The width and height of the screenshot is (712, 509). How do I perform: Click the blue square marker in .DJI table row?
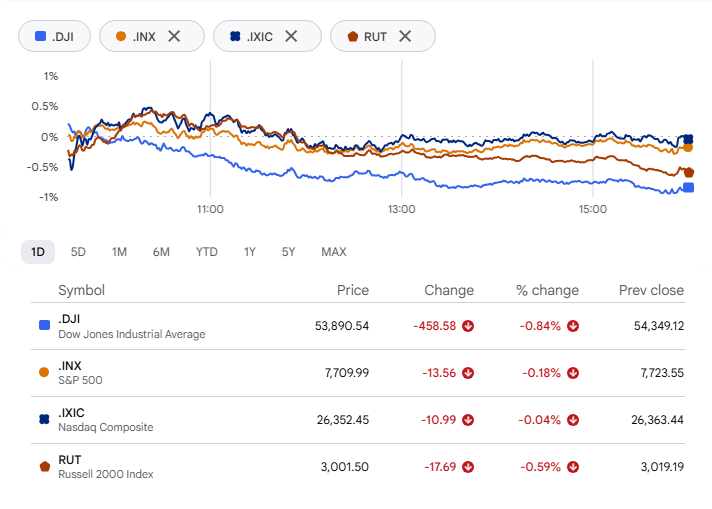44,325
